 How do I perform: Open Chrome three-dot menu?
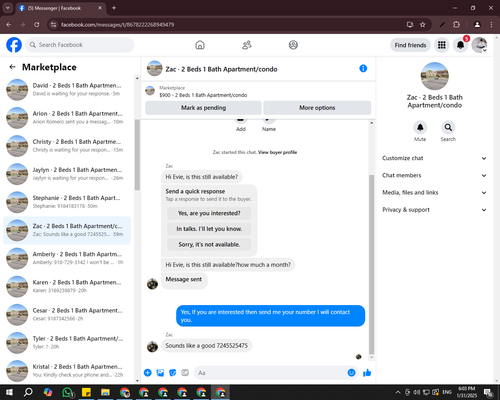(491, 25)
